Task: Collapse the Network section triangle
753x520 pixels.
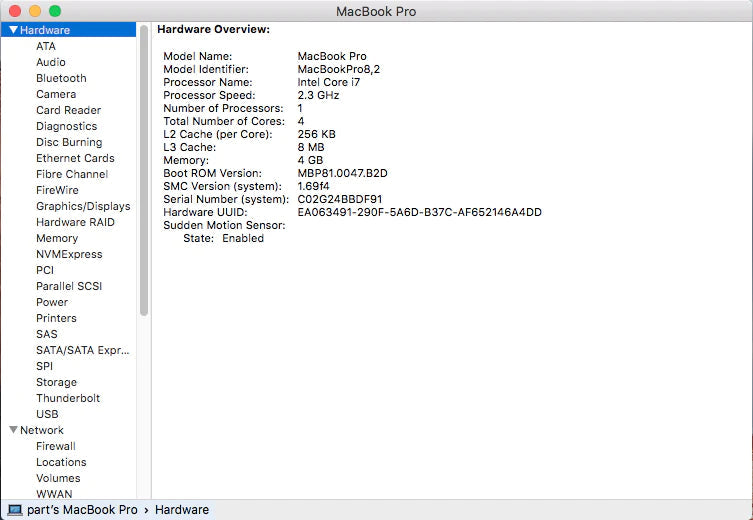Action: (13, 430)
